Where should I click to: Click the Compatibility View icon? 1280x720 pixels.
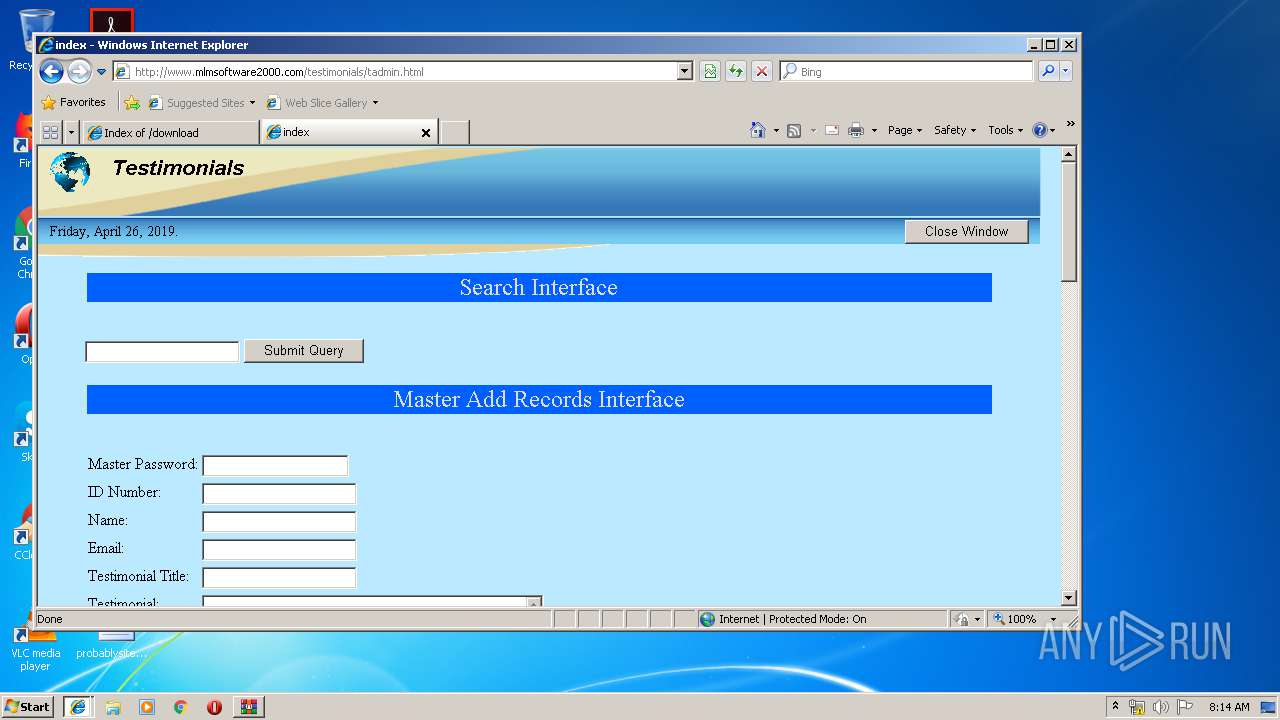[710, 72]
